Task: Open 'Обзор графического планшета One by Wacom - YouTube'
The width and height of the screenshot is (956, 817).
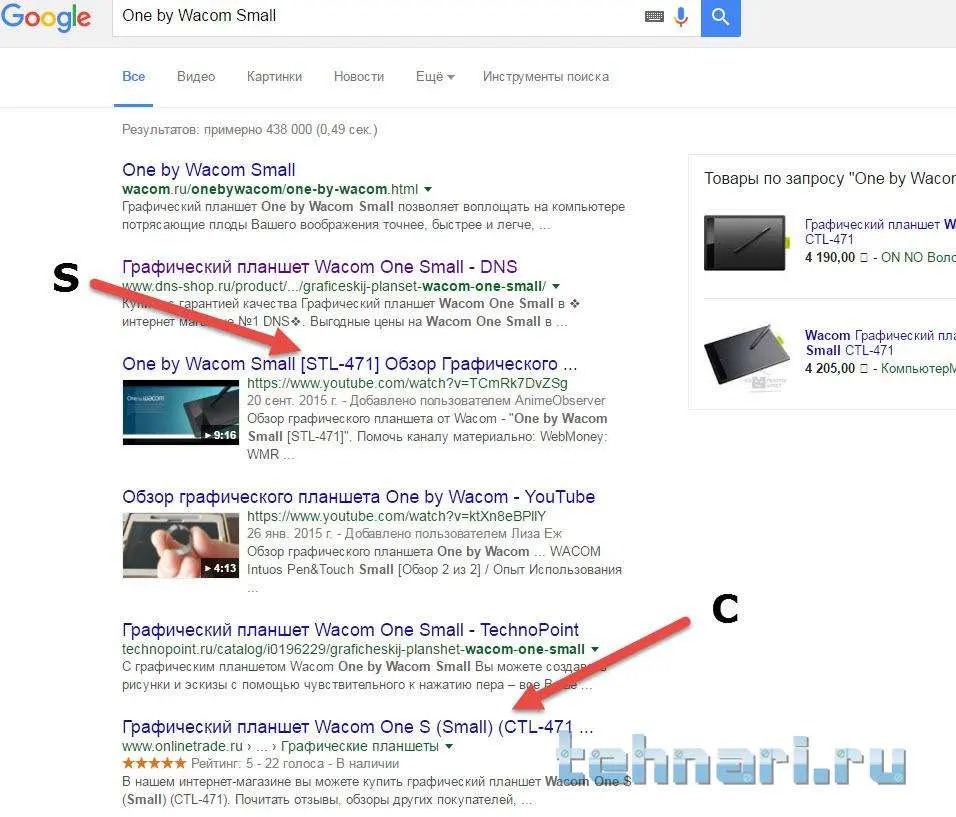Action: point(358,497)
